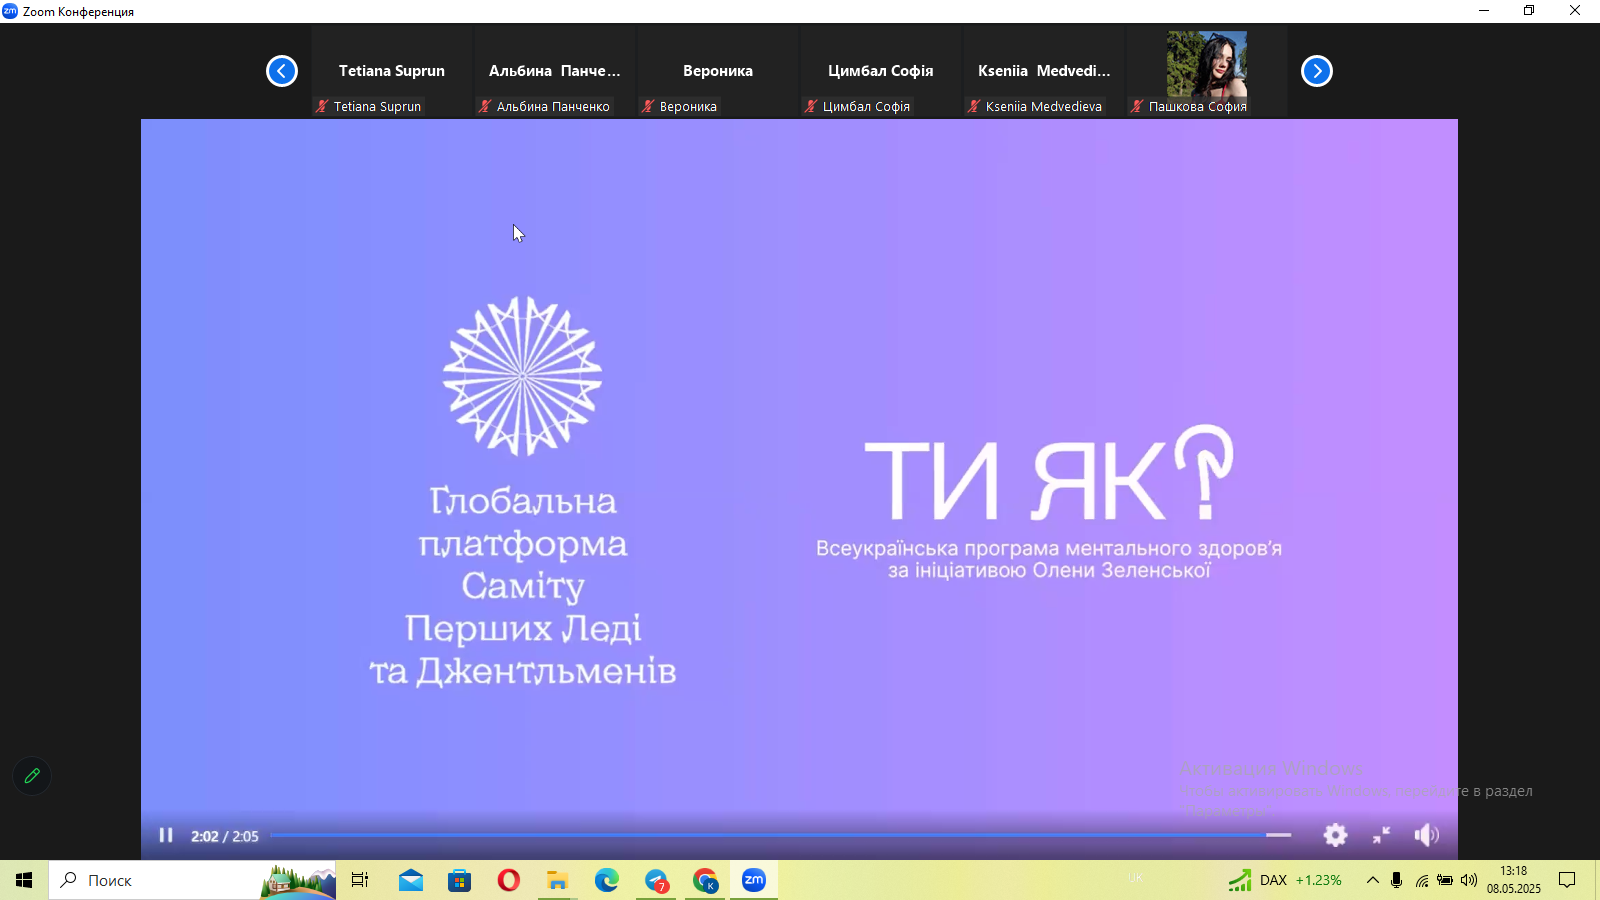
Task: Open the DAX +1.23% stocks widget
Action: [1286, 880]
